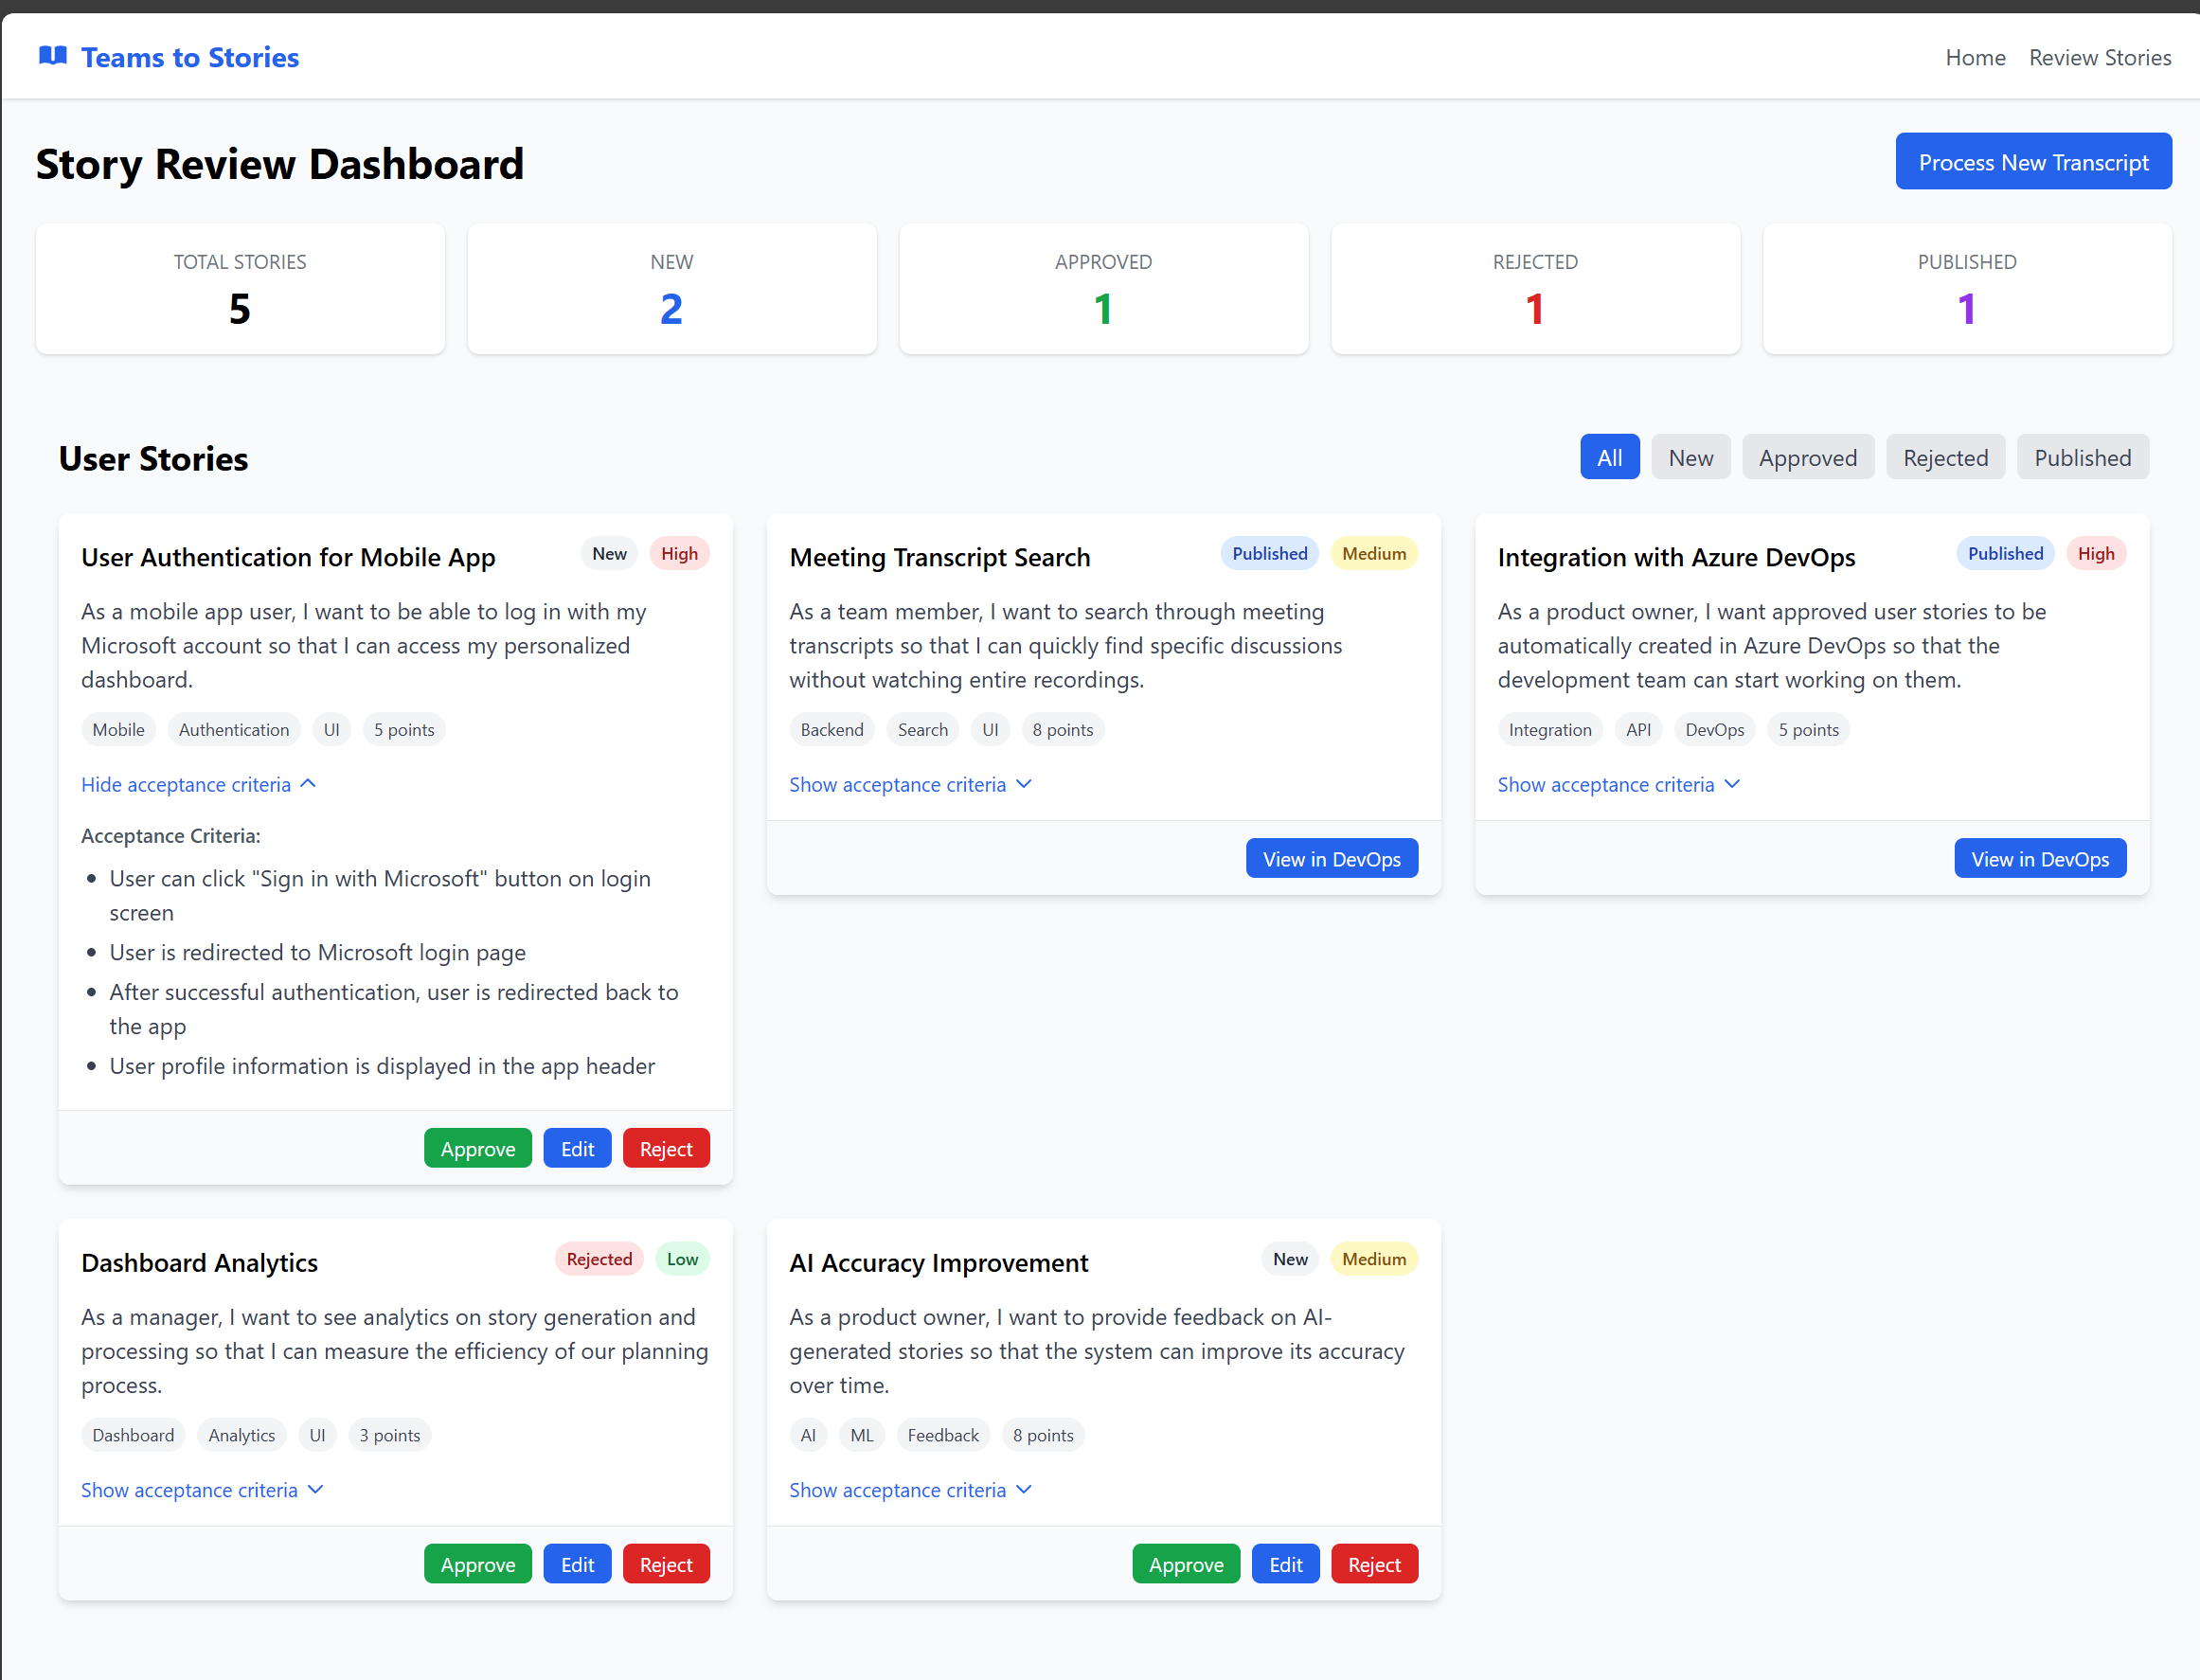Filter to Published stories

coord(2082,458)
